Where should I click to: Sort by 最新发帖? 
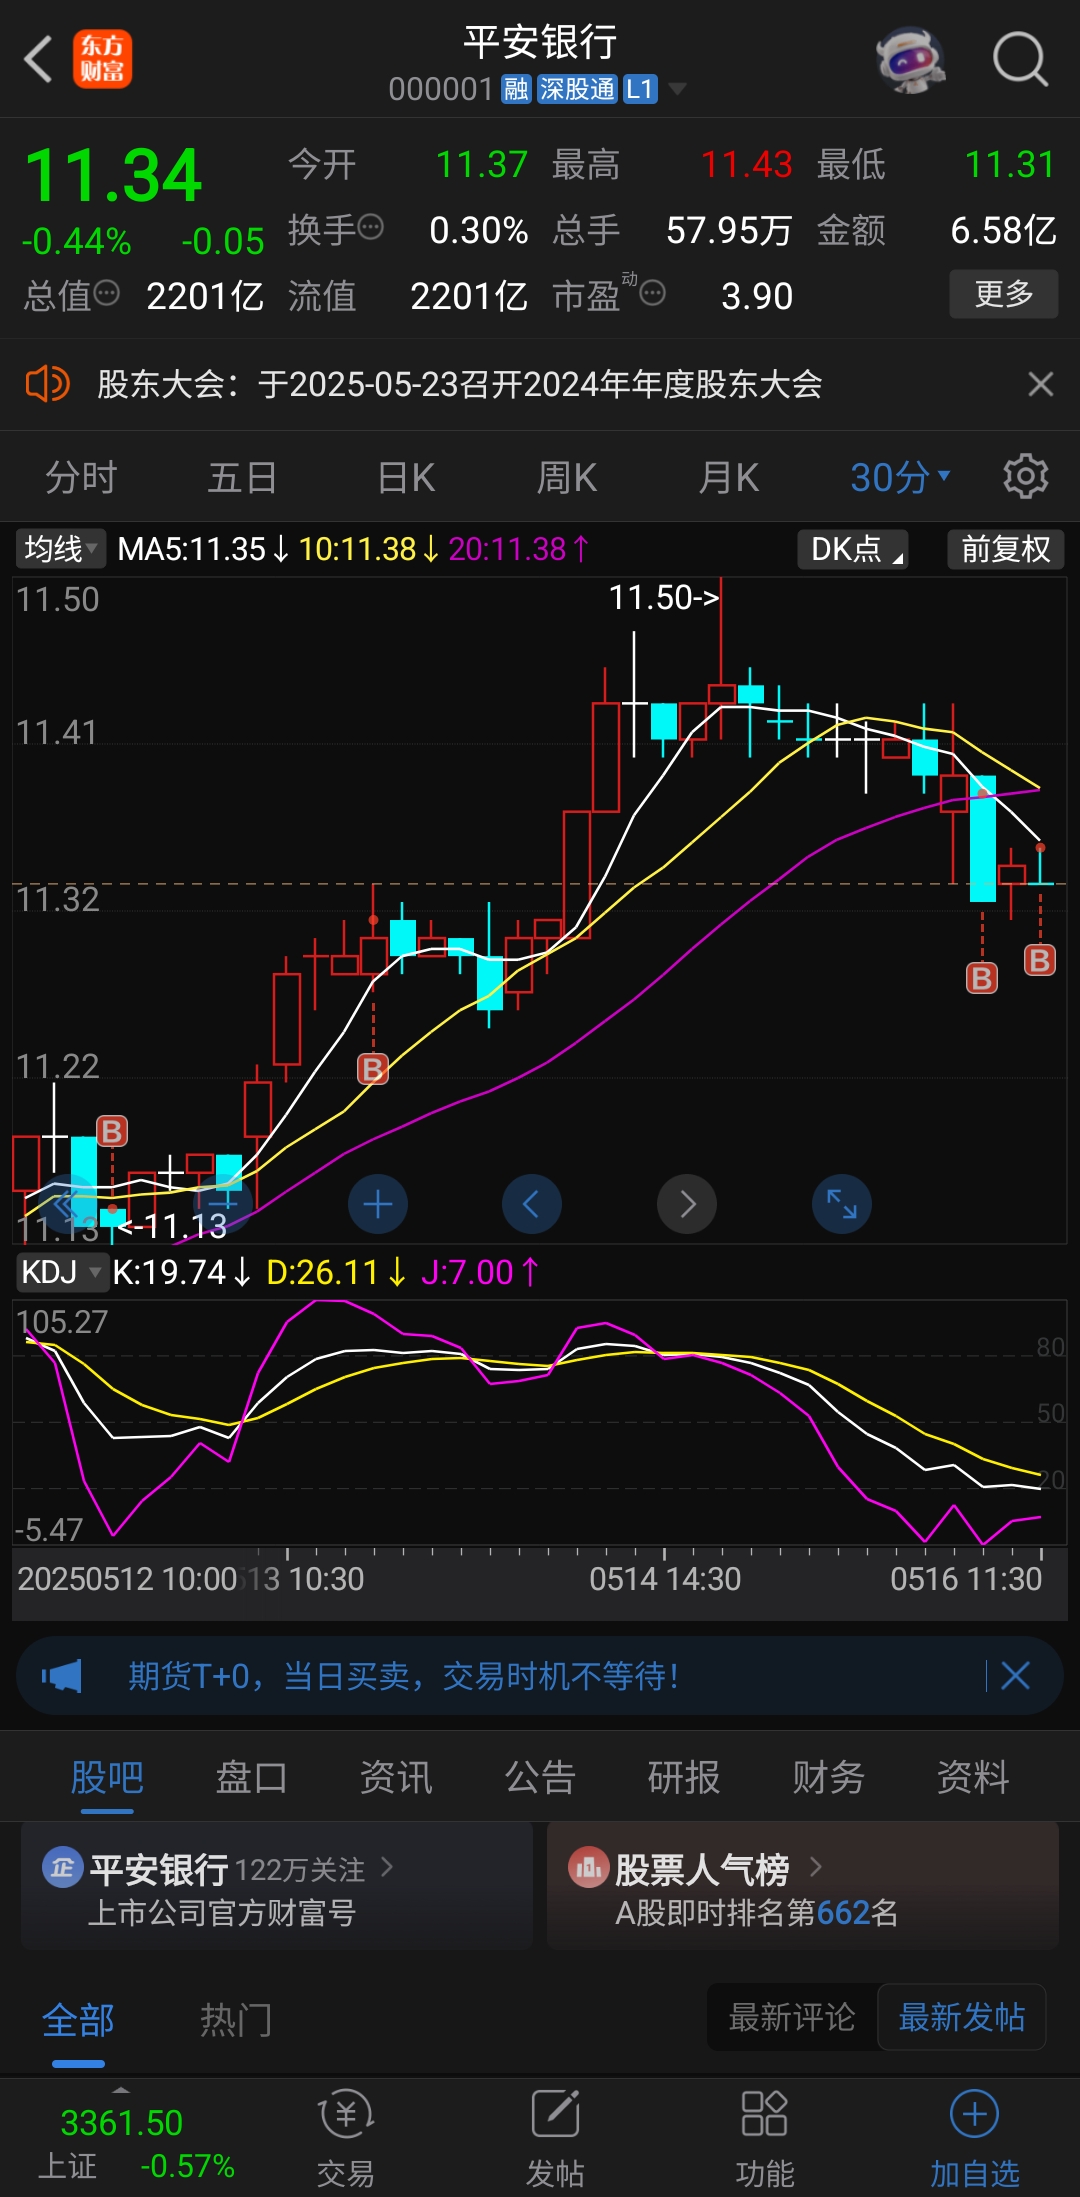962,2017
